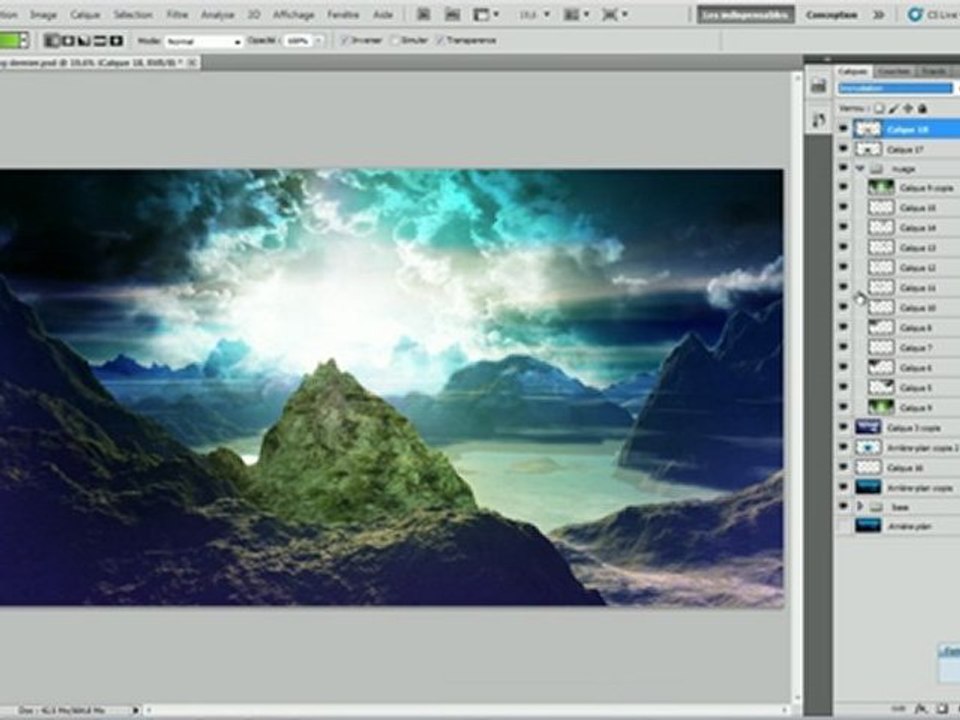Hide the Calque 18 layer
This screenshot has height=720, width=960.
[843, 129]
